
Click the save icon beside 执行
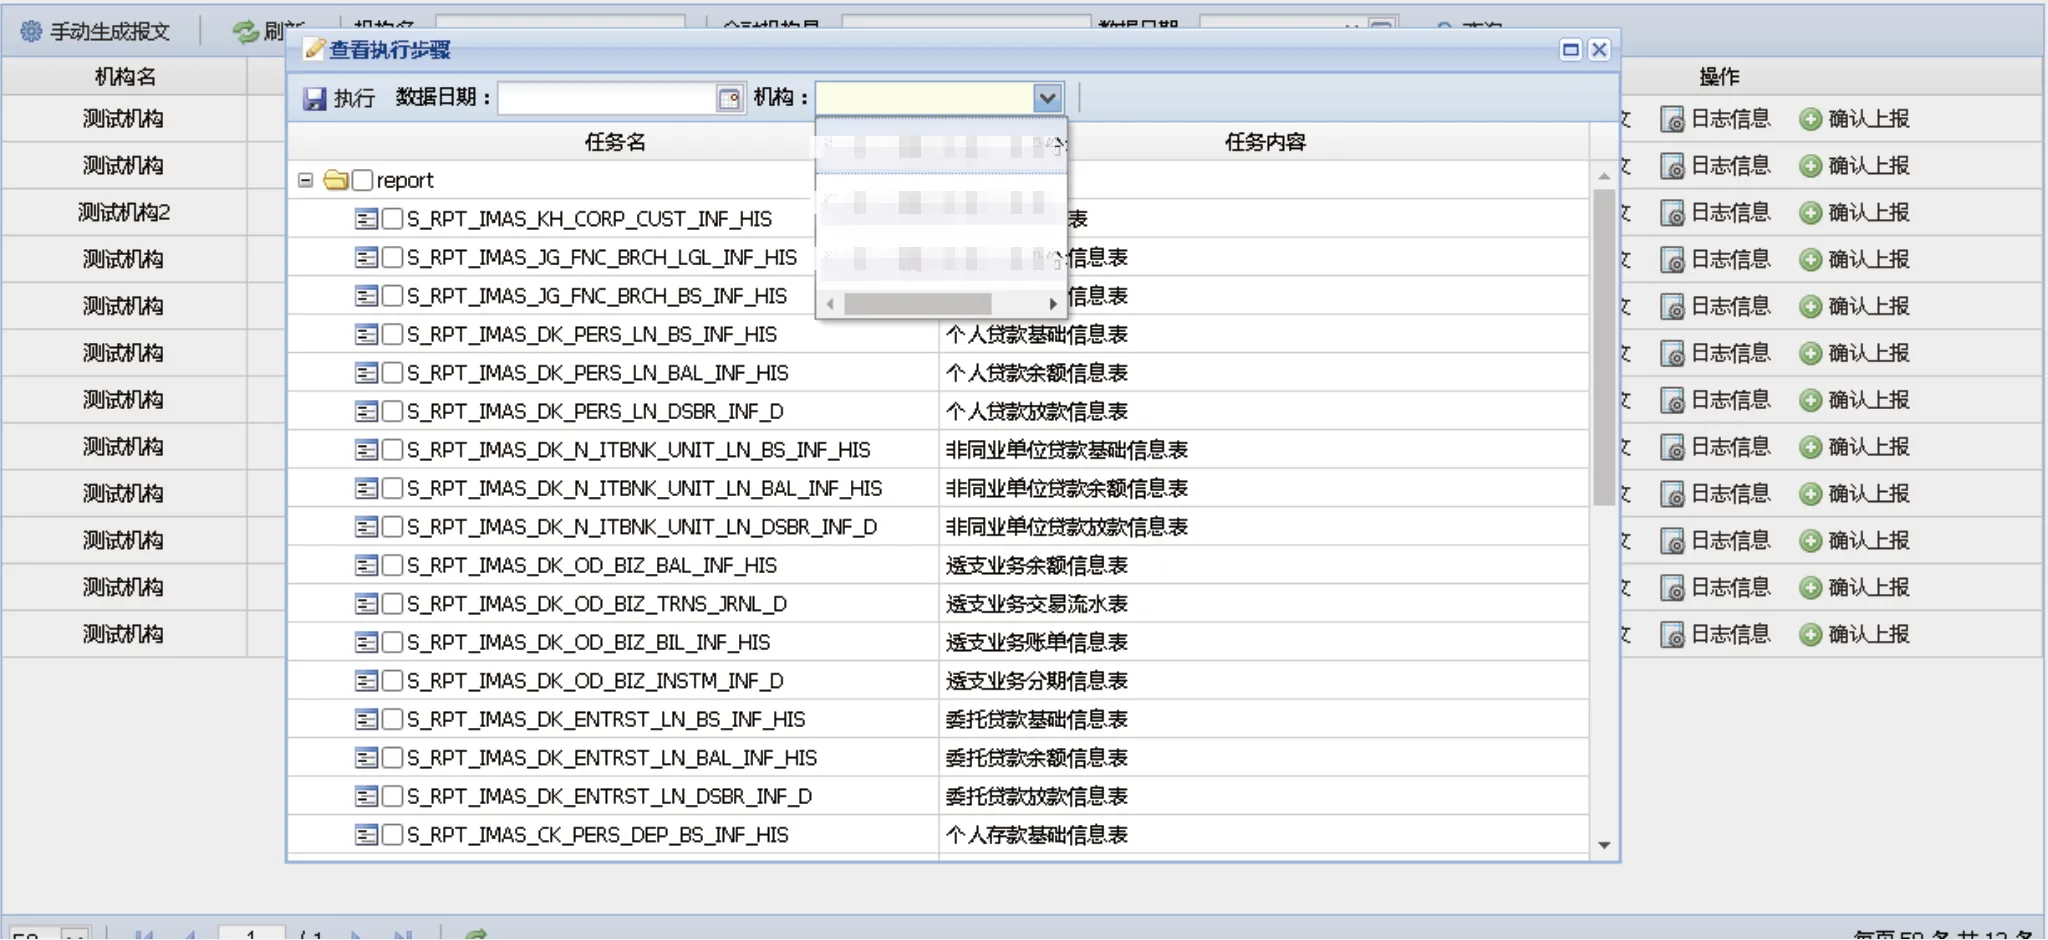[x=315, y=98]
